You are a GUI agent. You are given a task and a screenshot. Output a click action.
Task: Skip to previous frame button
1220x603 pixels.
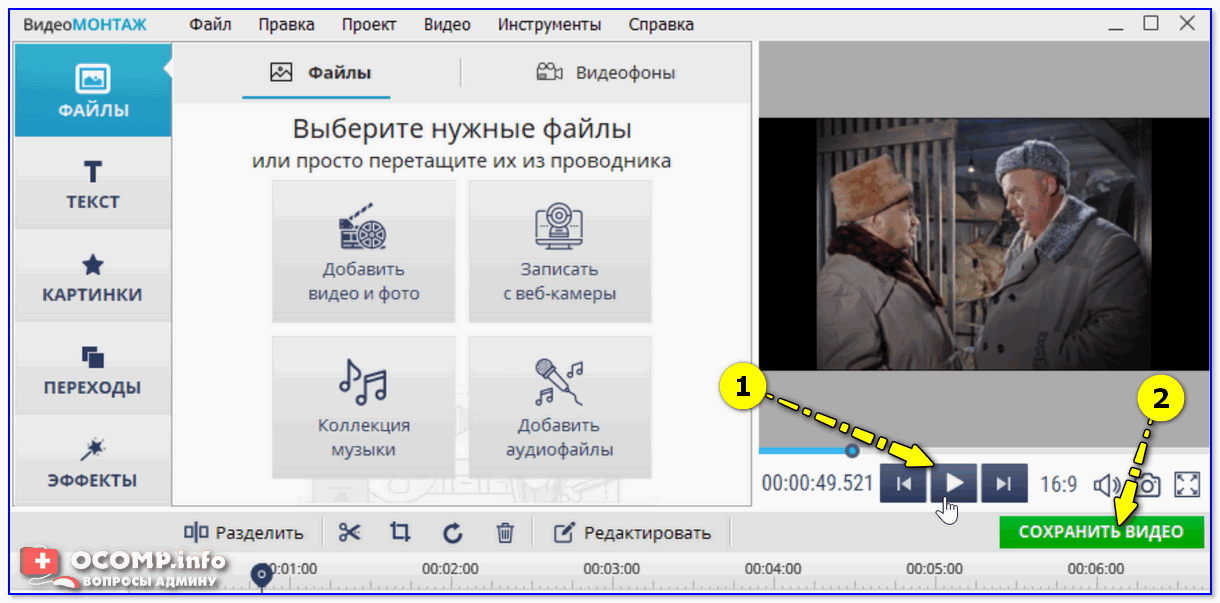click(903, 485)
